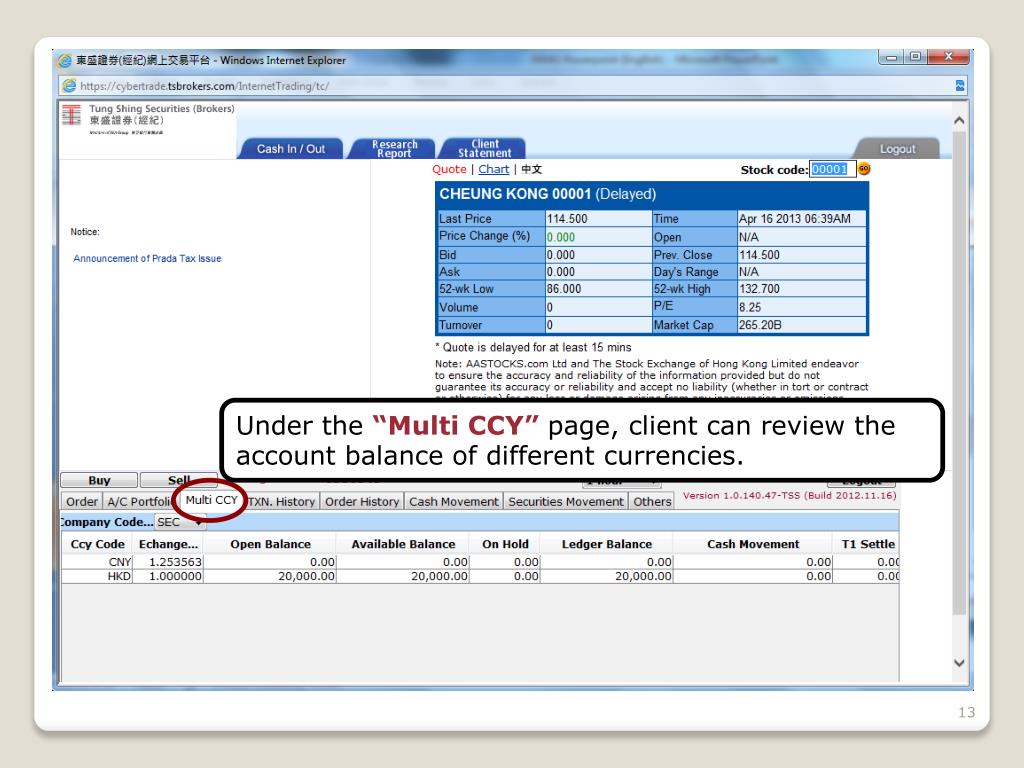
Task: Click the Market Cap value 265.20B
Action: tap(760, 325)
